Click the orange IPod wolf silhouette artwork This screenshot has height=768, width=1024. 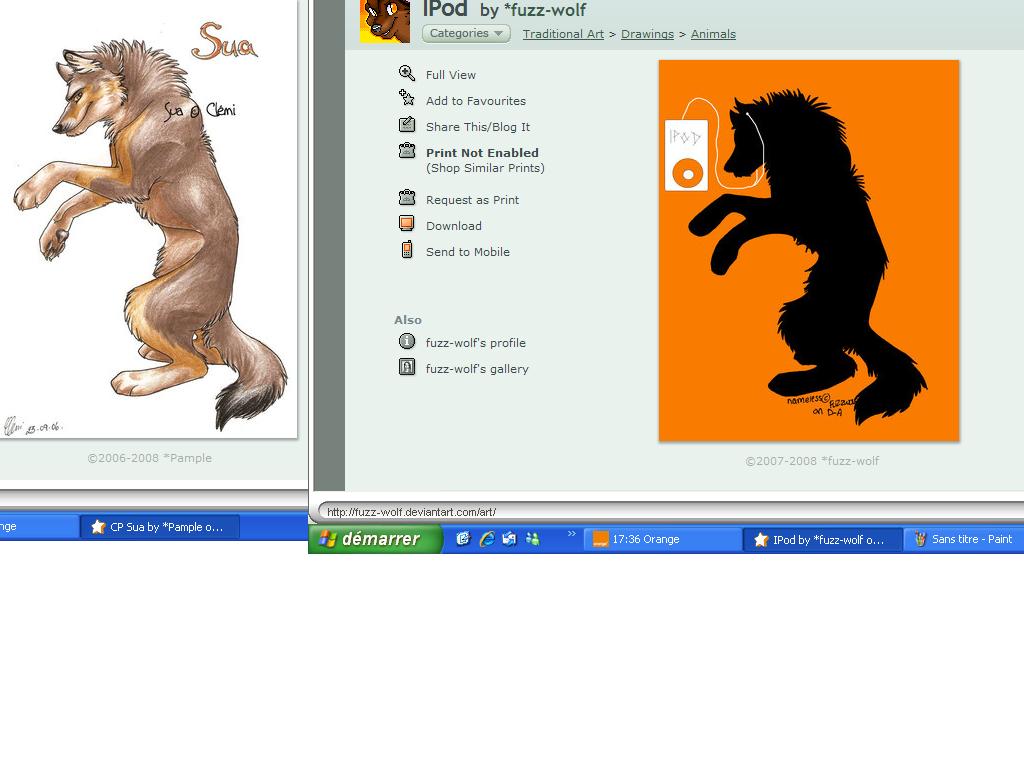tap(808, 251)
